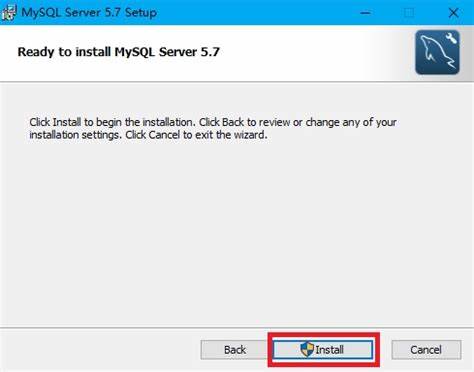This screenshot has height=372, width=474.
Task: Click the Install button to begin installation
Action: coord(322,350)
